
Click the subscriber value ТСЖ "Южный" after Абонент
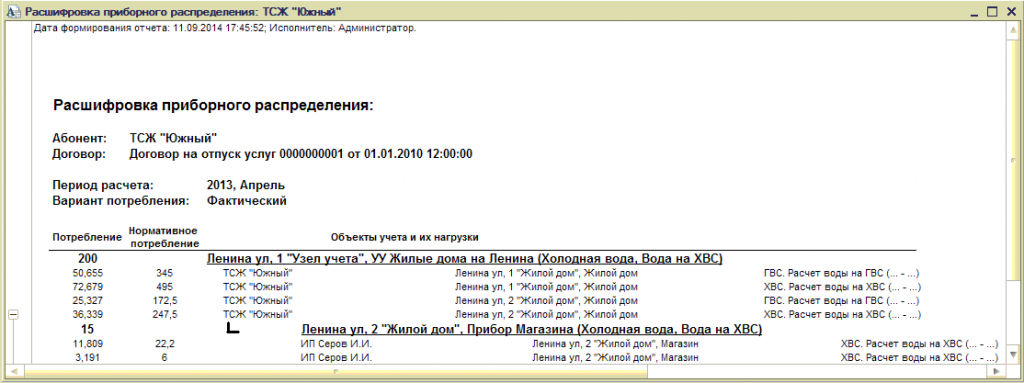coord(173,139)
